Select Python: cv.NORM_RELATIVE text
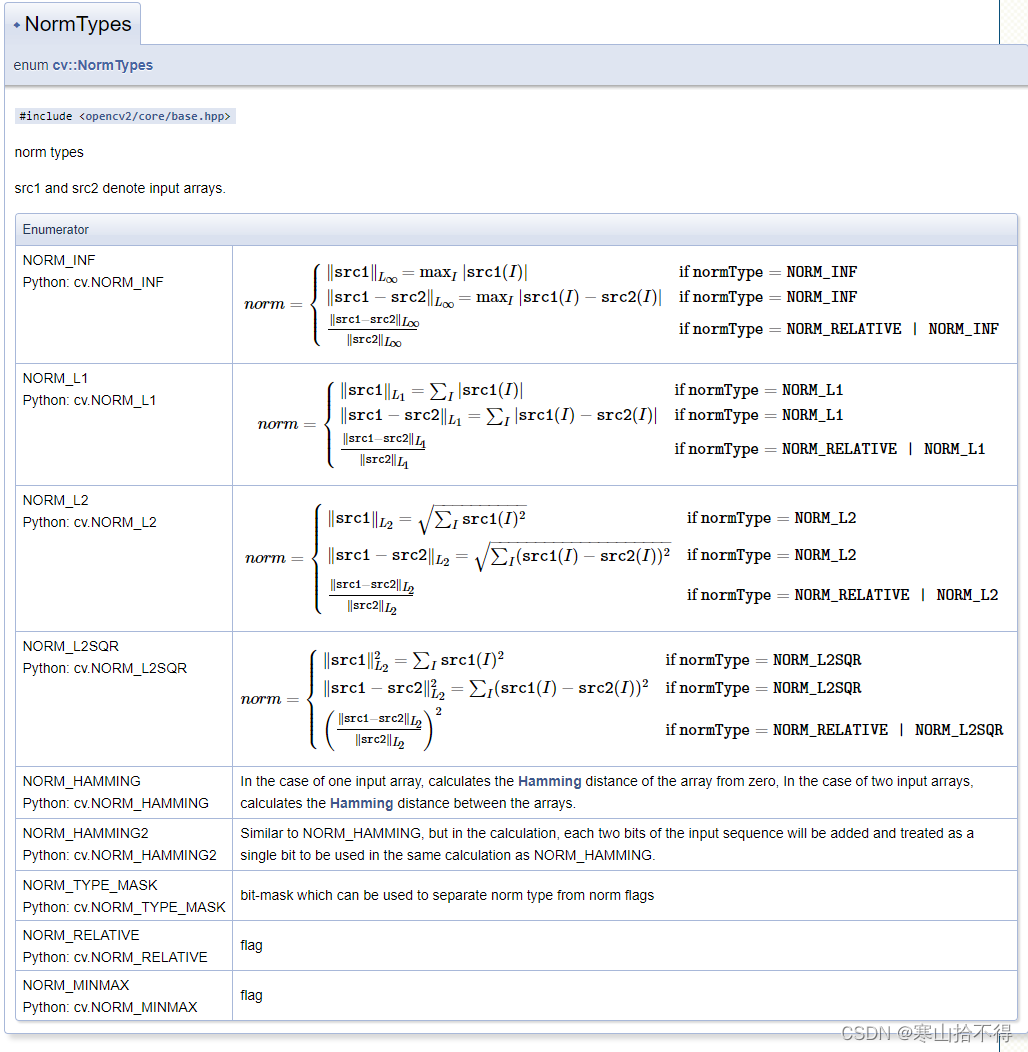1028x1052 pixels. [115, 957]
